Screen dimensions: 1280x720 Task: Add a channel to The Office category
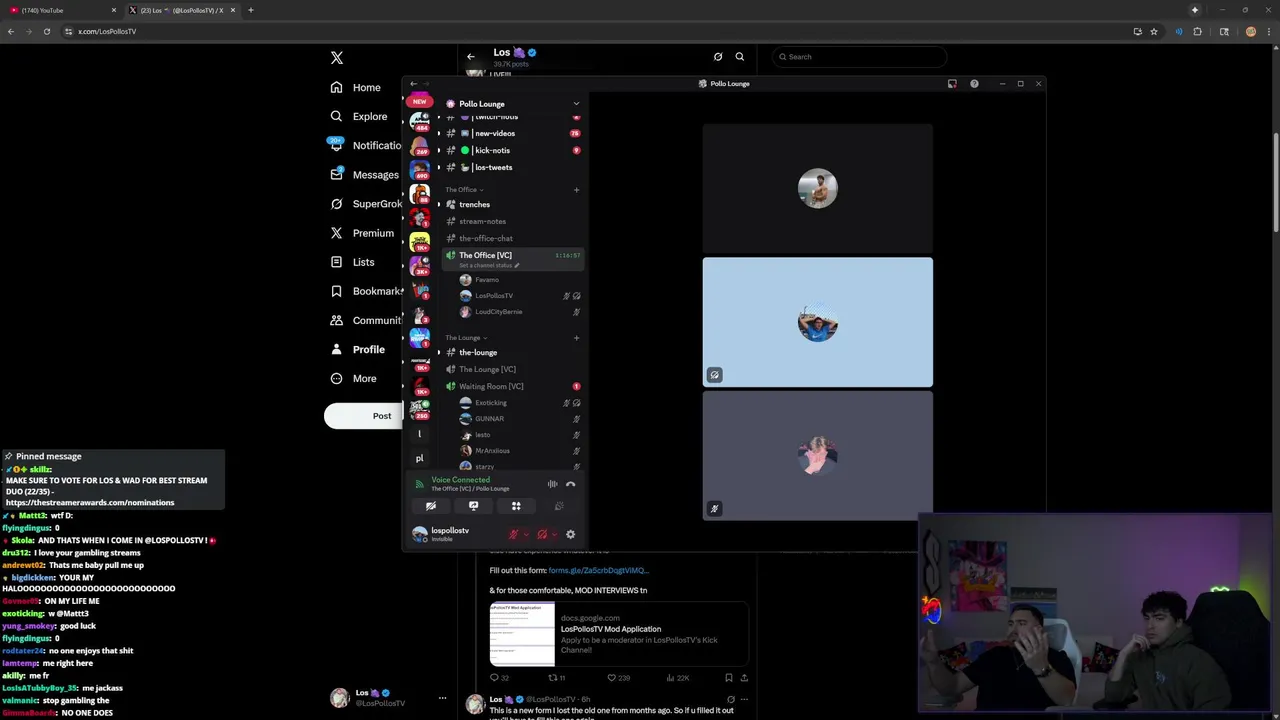point(576,190)
